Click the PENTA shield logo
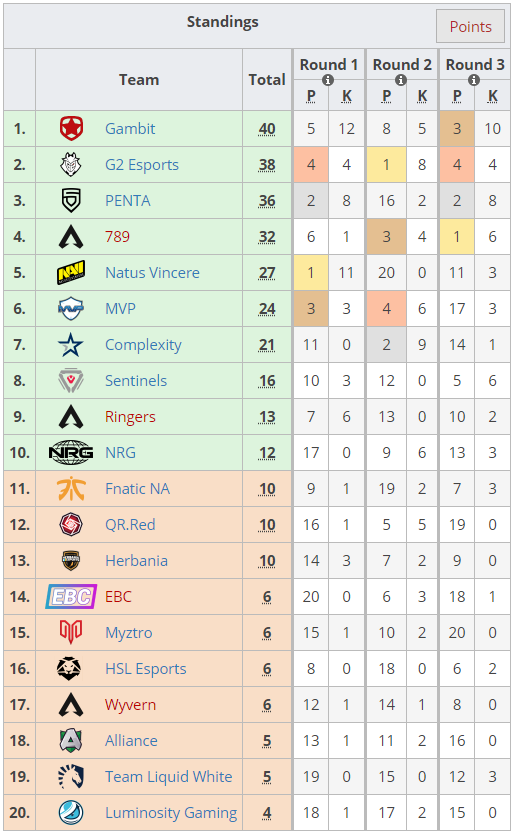Screen dimensions: 516x831 (x=71, y=201)
